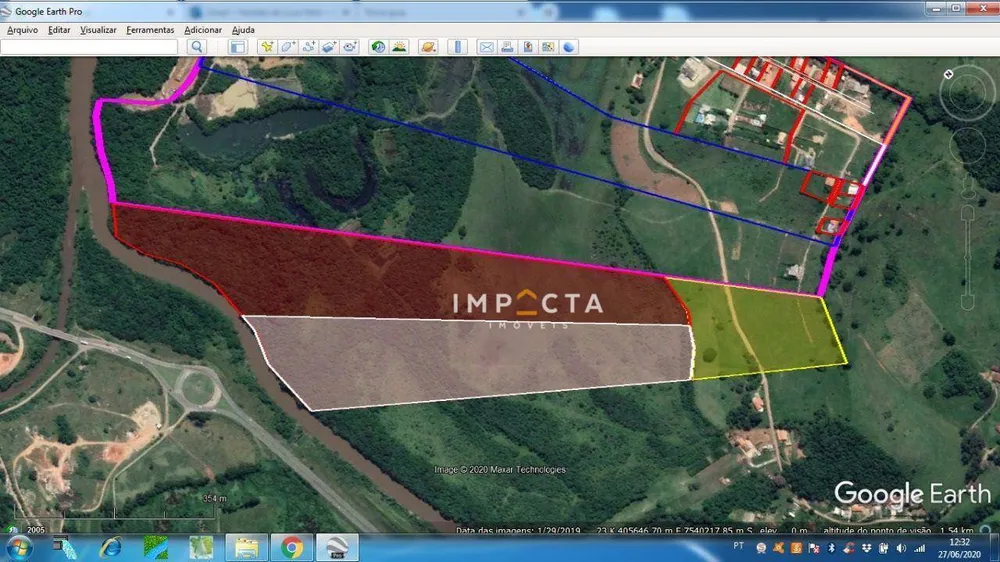Toggle the sidebar panel icon
This screenshot has width=1000, height=562.
point(238,47)
